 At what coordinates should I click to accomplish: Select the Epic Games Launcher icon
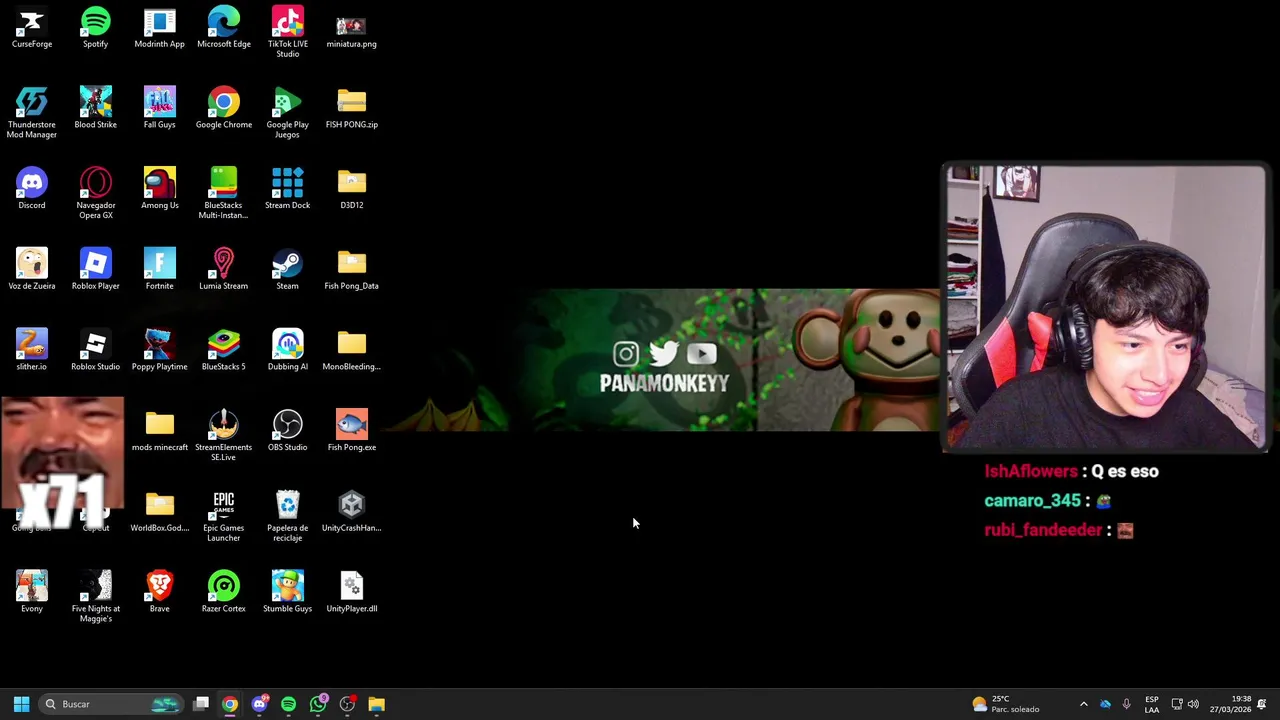[224, 517]
